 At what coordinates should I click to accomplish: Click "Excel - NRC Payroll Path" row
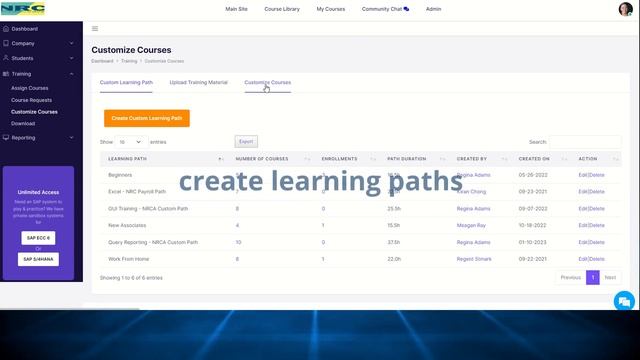(361, 192)
